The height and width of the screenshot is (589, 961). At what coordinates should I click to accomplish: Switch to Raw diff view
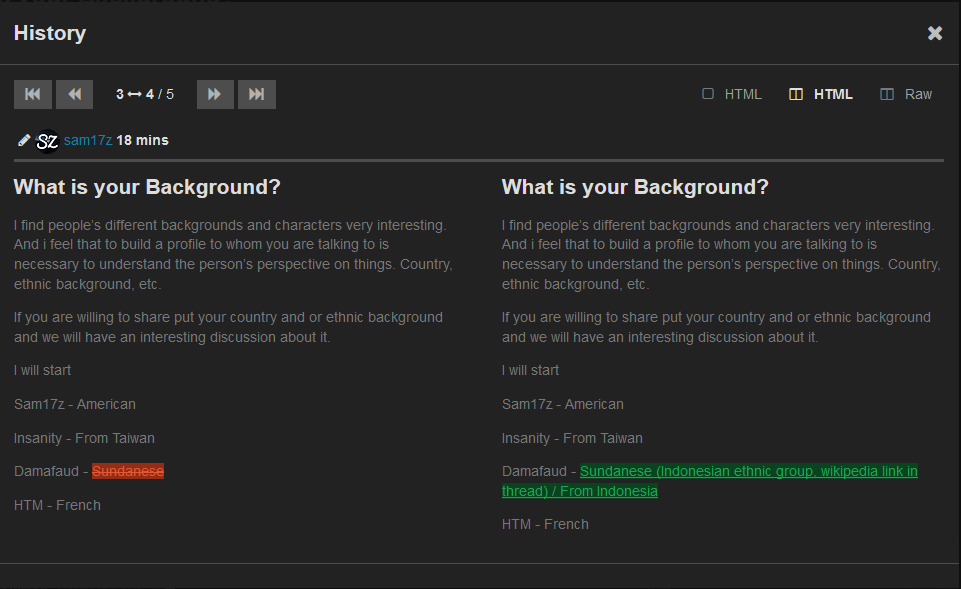[906, 94]
